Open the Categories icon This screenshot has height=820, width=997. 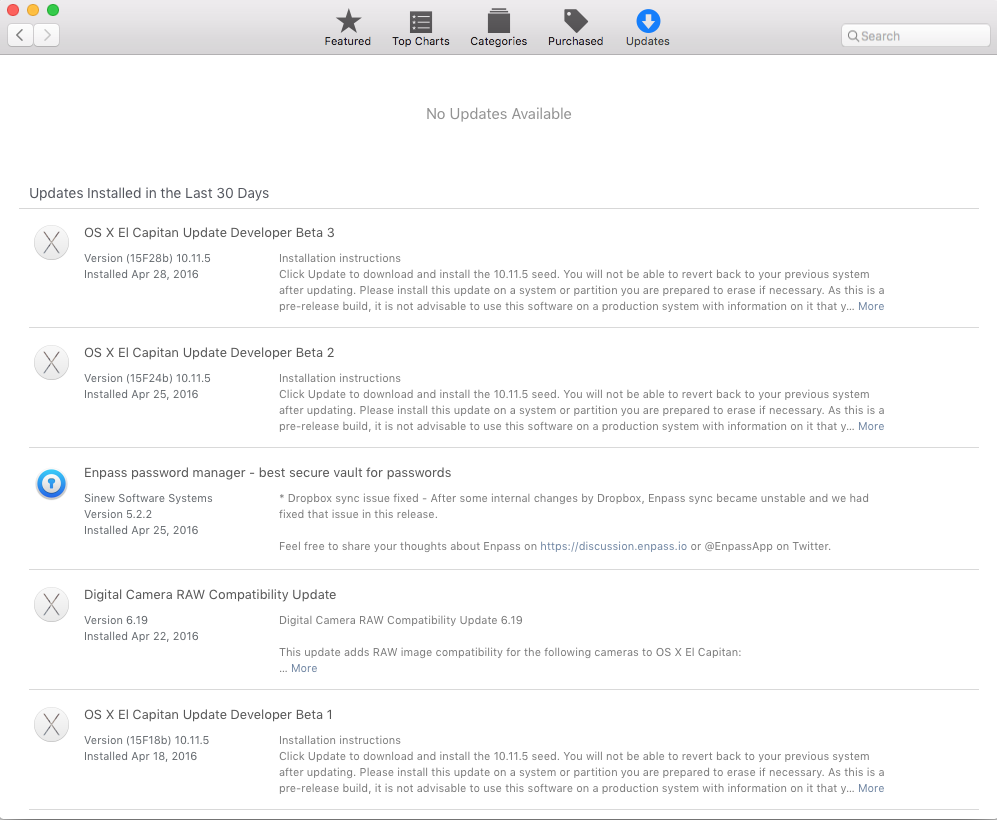coord(498,20)
